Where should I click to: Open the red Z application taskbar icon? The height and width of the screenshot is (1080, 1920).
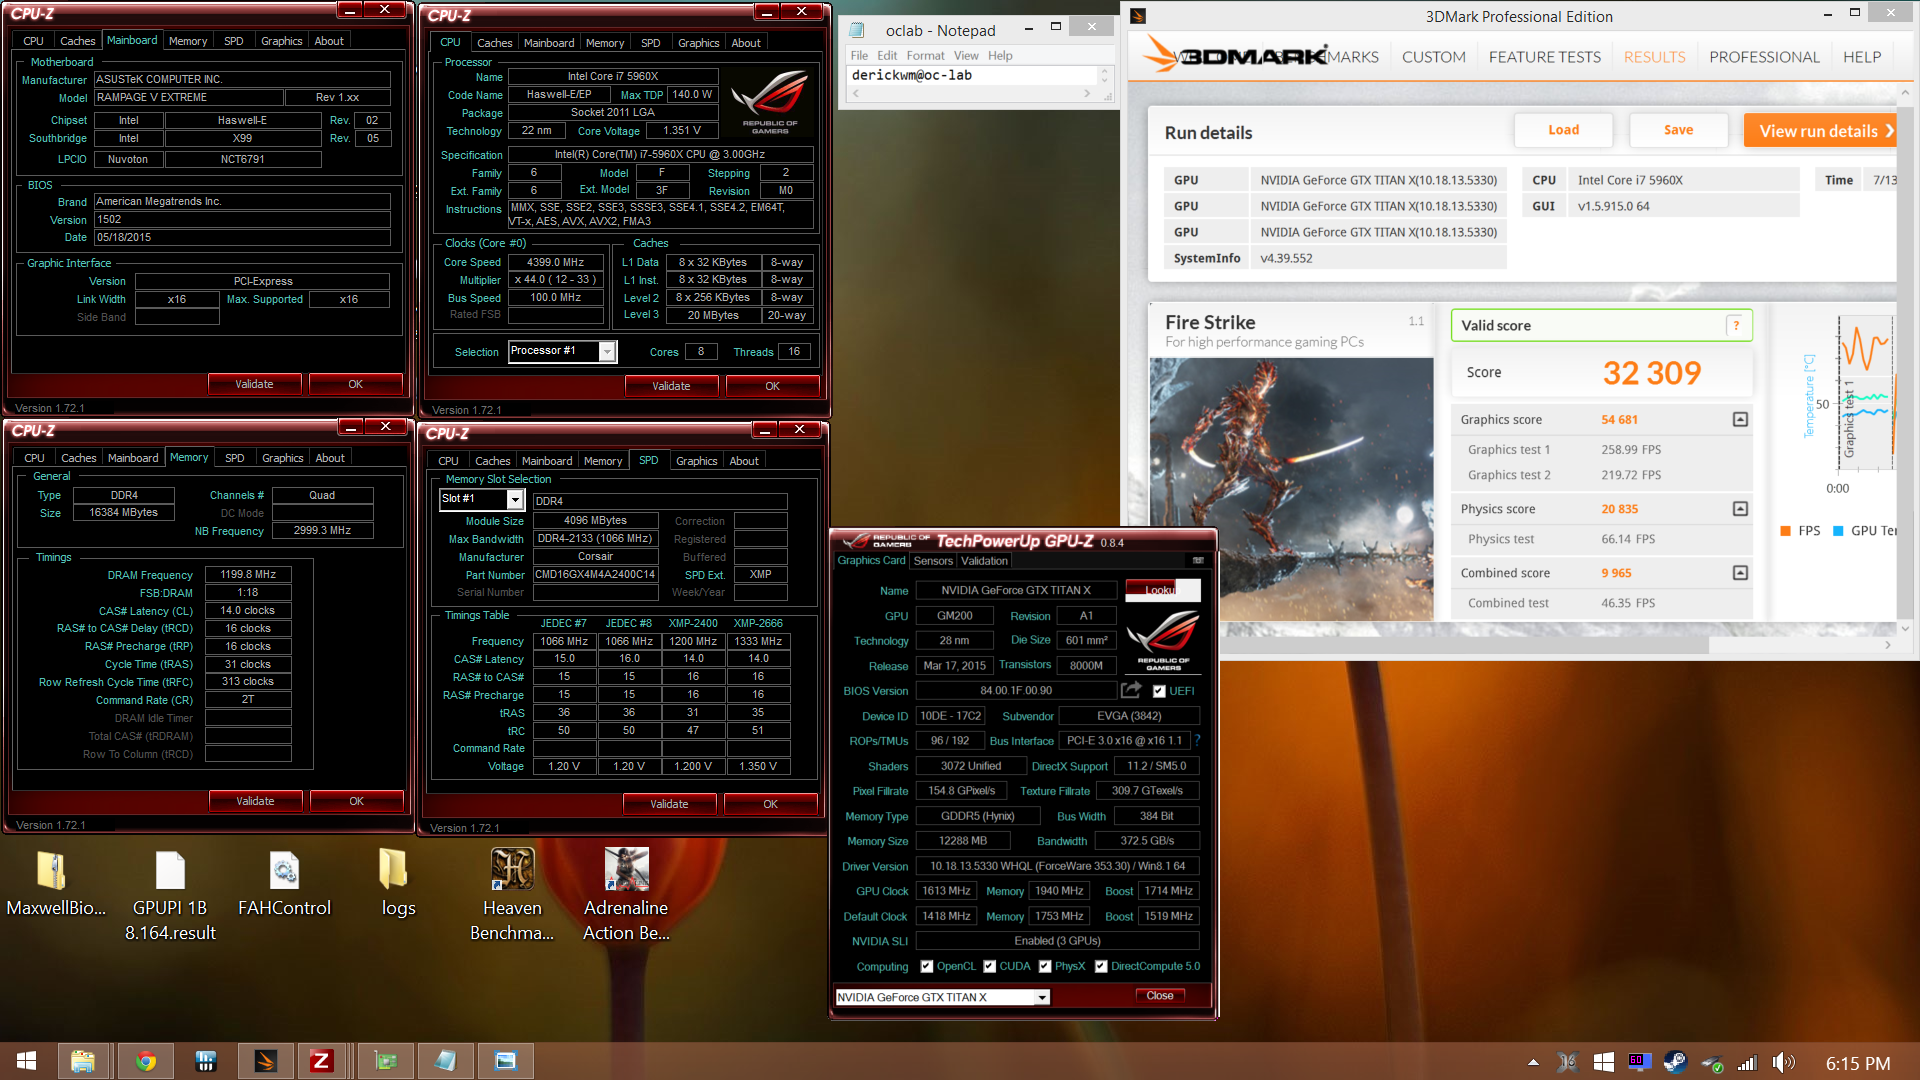[321, 1061]
